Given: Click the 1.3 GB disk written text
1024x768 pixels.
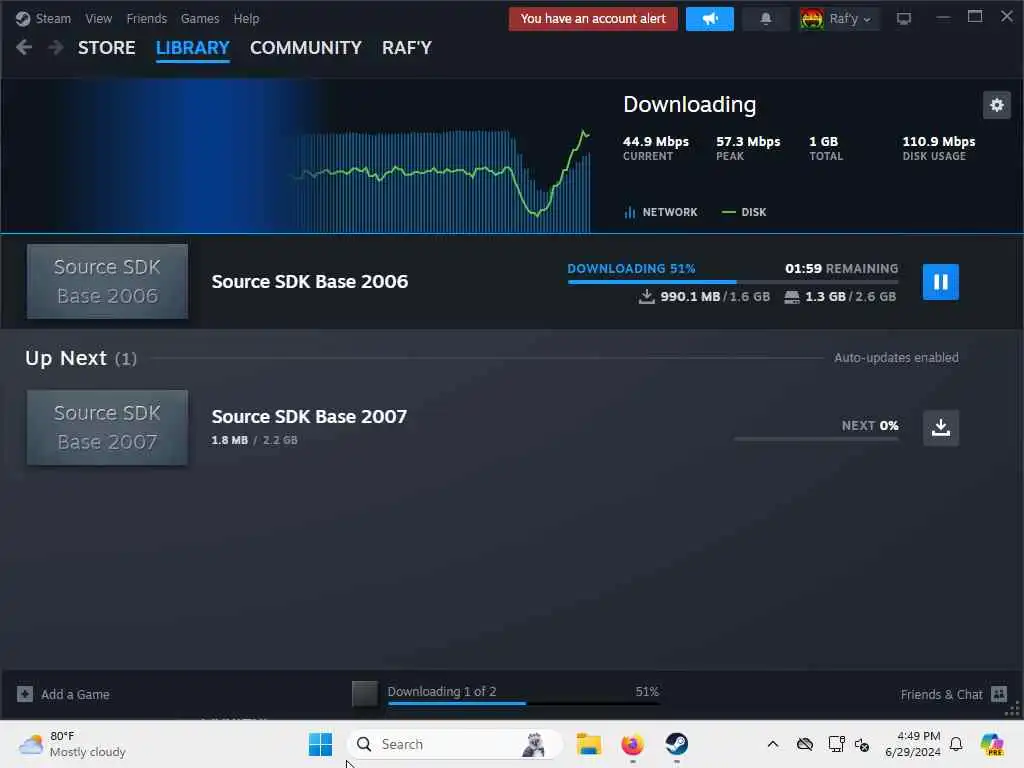Looking at the screenshot, I should tap(825, 296).
